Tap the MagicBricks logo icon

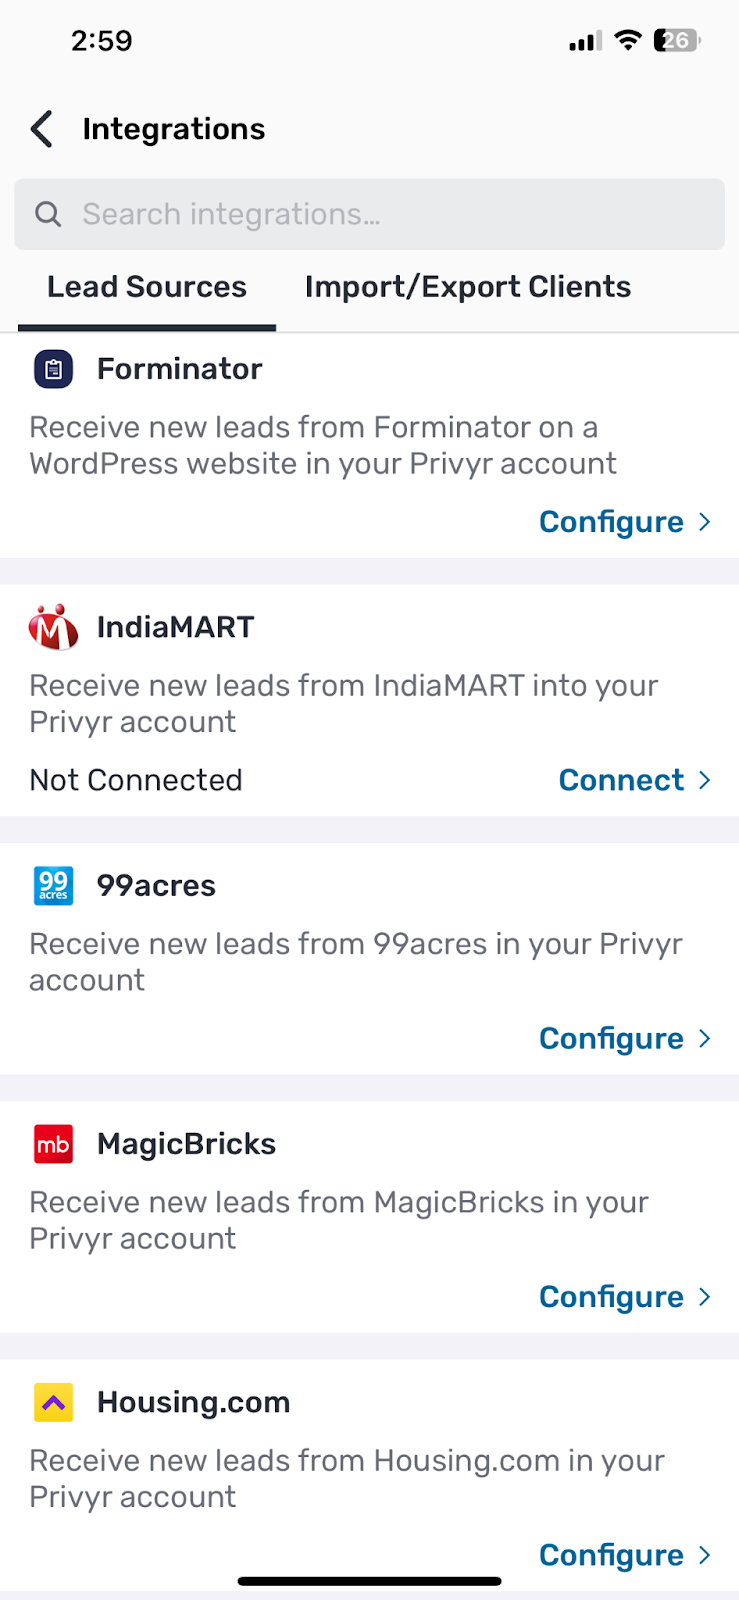coord(54,1144)
